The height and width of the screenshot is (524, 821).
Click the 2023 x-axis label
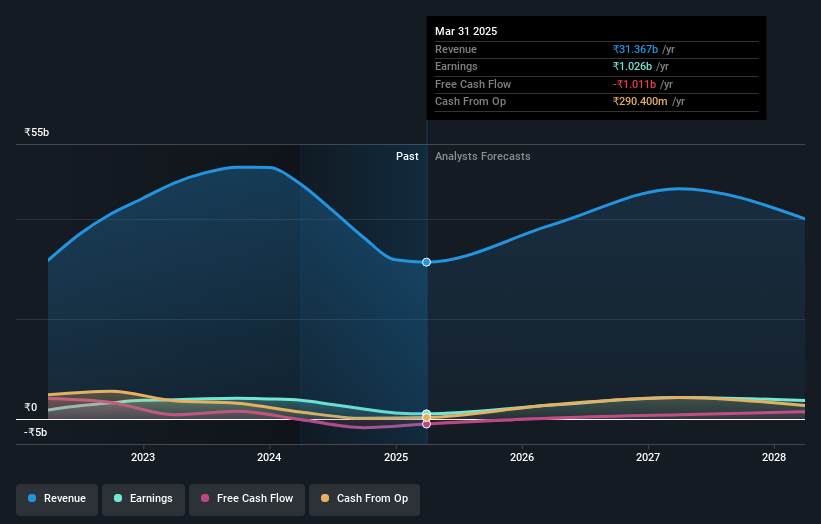(x=143, y=458)
